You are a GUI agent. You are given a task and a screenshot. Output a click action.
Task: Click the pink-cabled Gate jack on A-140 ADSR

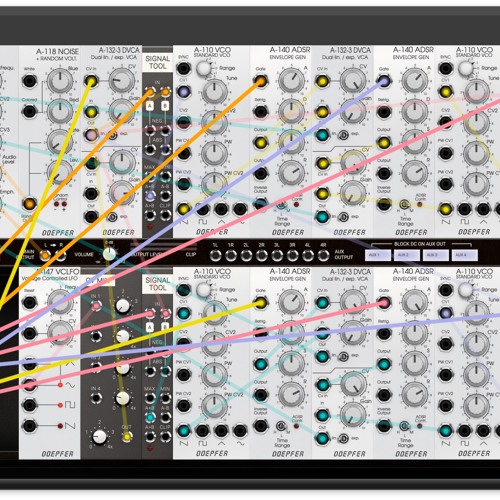click(x=384, y=303)
